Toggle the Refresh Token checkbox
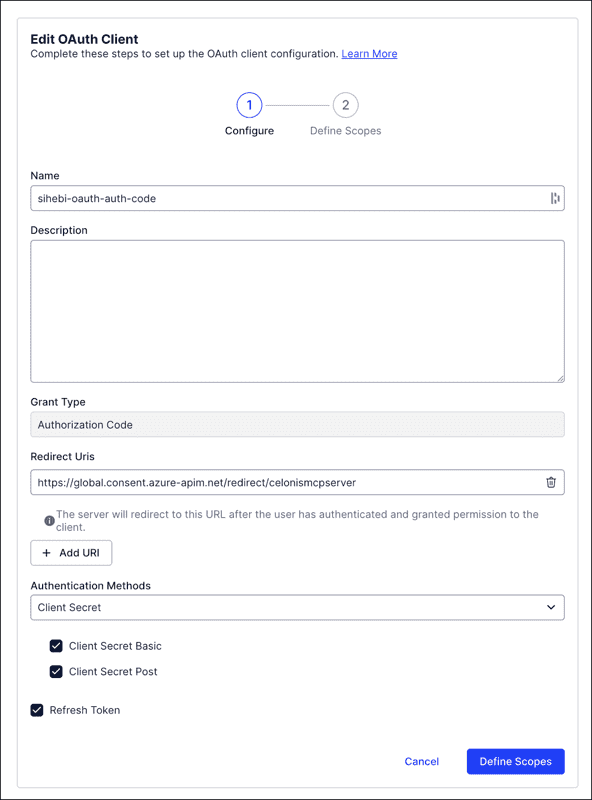 (x=37, y=710)
